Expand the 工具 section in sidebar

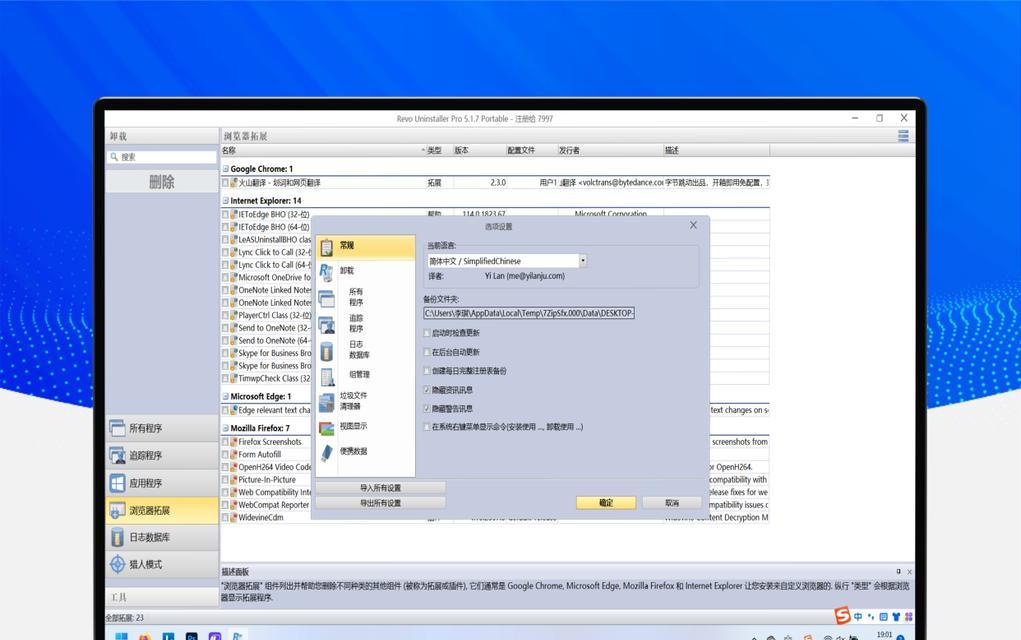click(161, 597)
